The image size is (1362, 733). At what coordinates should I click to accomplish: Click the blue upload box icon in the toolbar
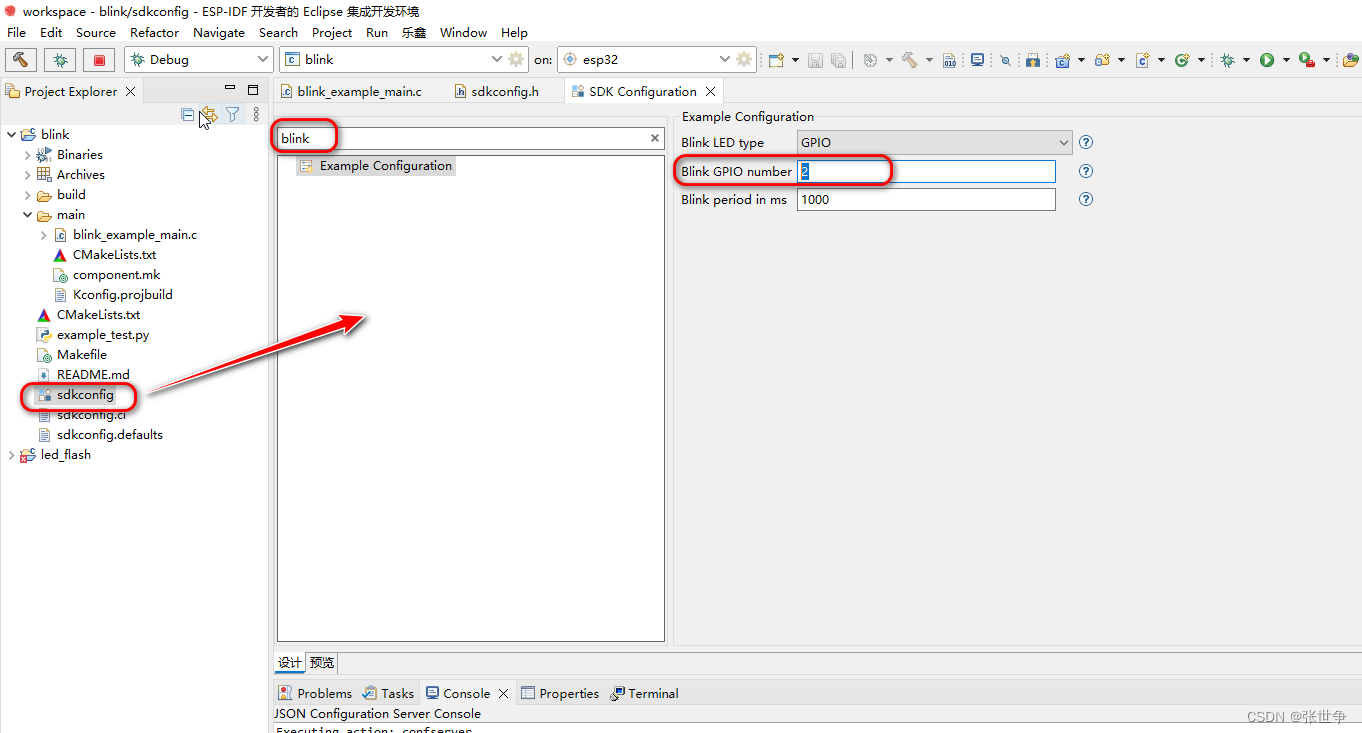tap(1033, 60)
